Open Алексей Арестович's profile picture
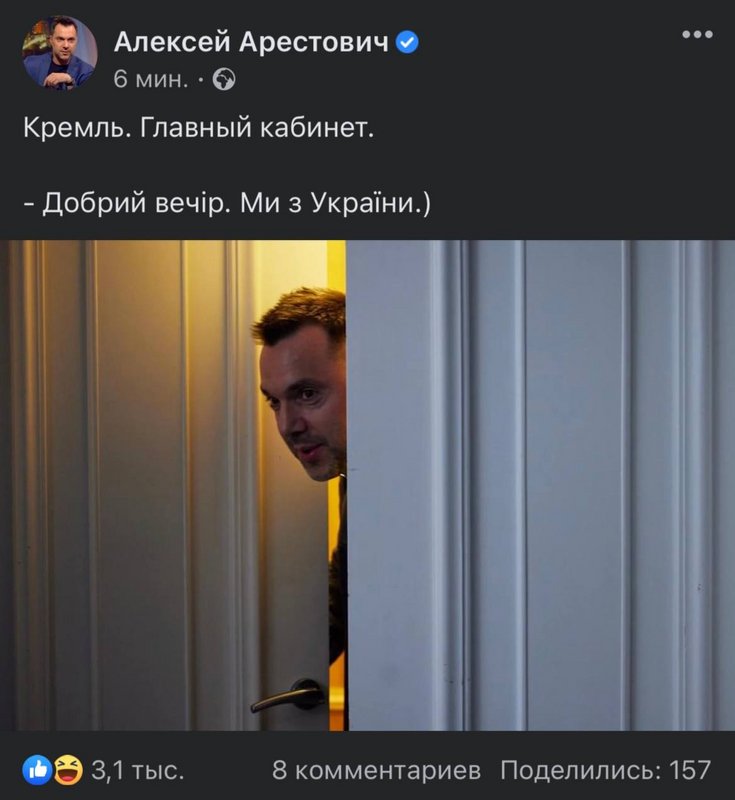Image resolution: width=735 pixels, height=800 pixels. pos(60,53)
